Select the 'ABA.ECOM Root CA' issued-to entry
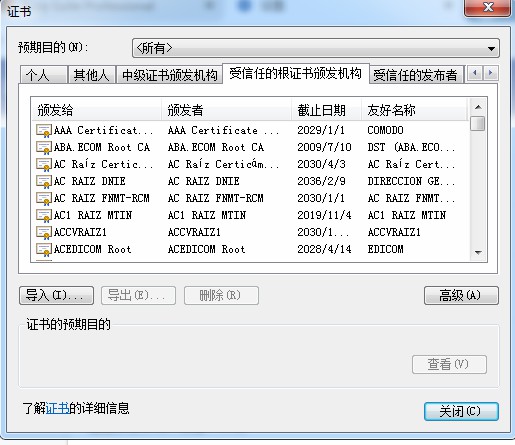 pos(102,147)
